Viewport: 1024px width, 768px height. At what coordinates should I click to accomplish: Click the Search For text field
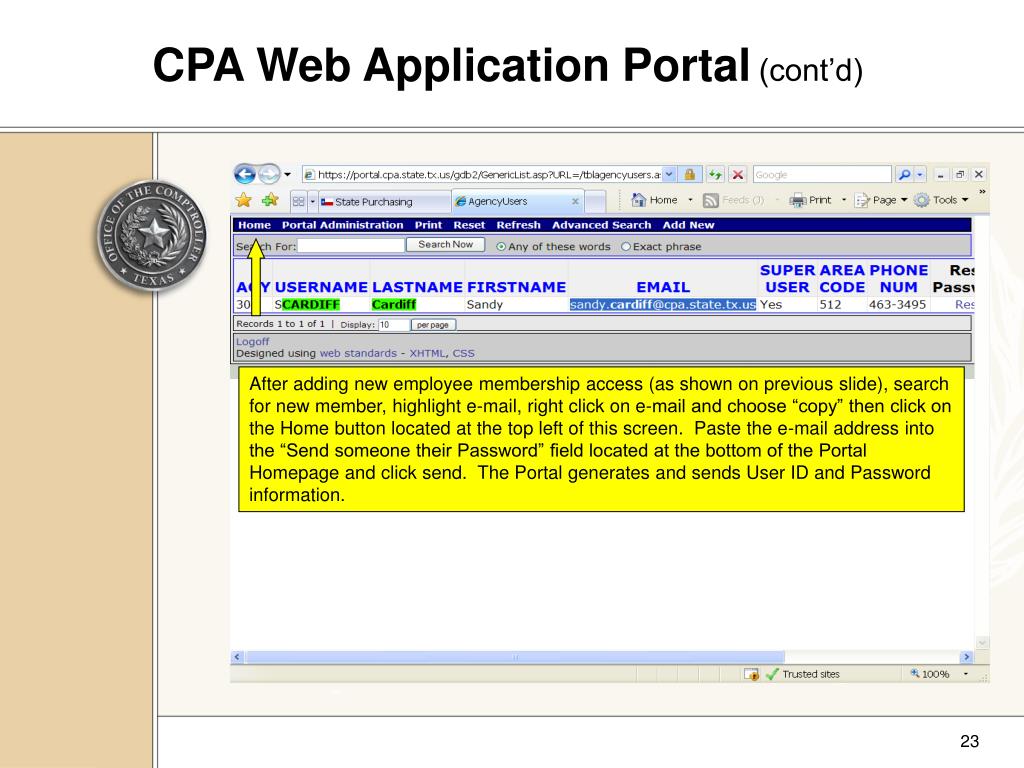(x=351, y=246)
